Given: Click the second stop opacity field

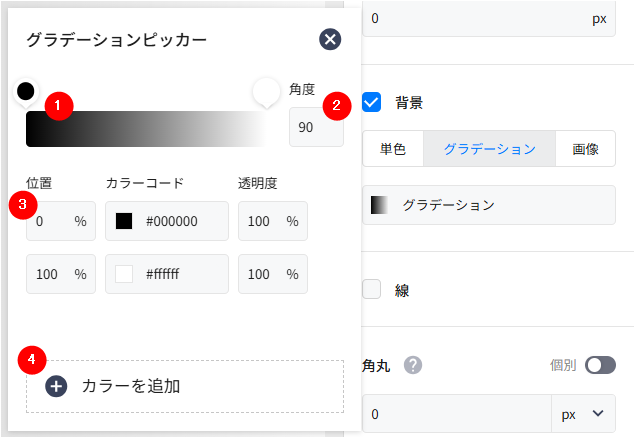Looking at the screenshot, I should click(261, 274).
